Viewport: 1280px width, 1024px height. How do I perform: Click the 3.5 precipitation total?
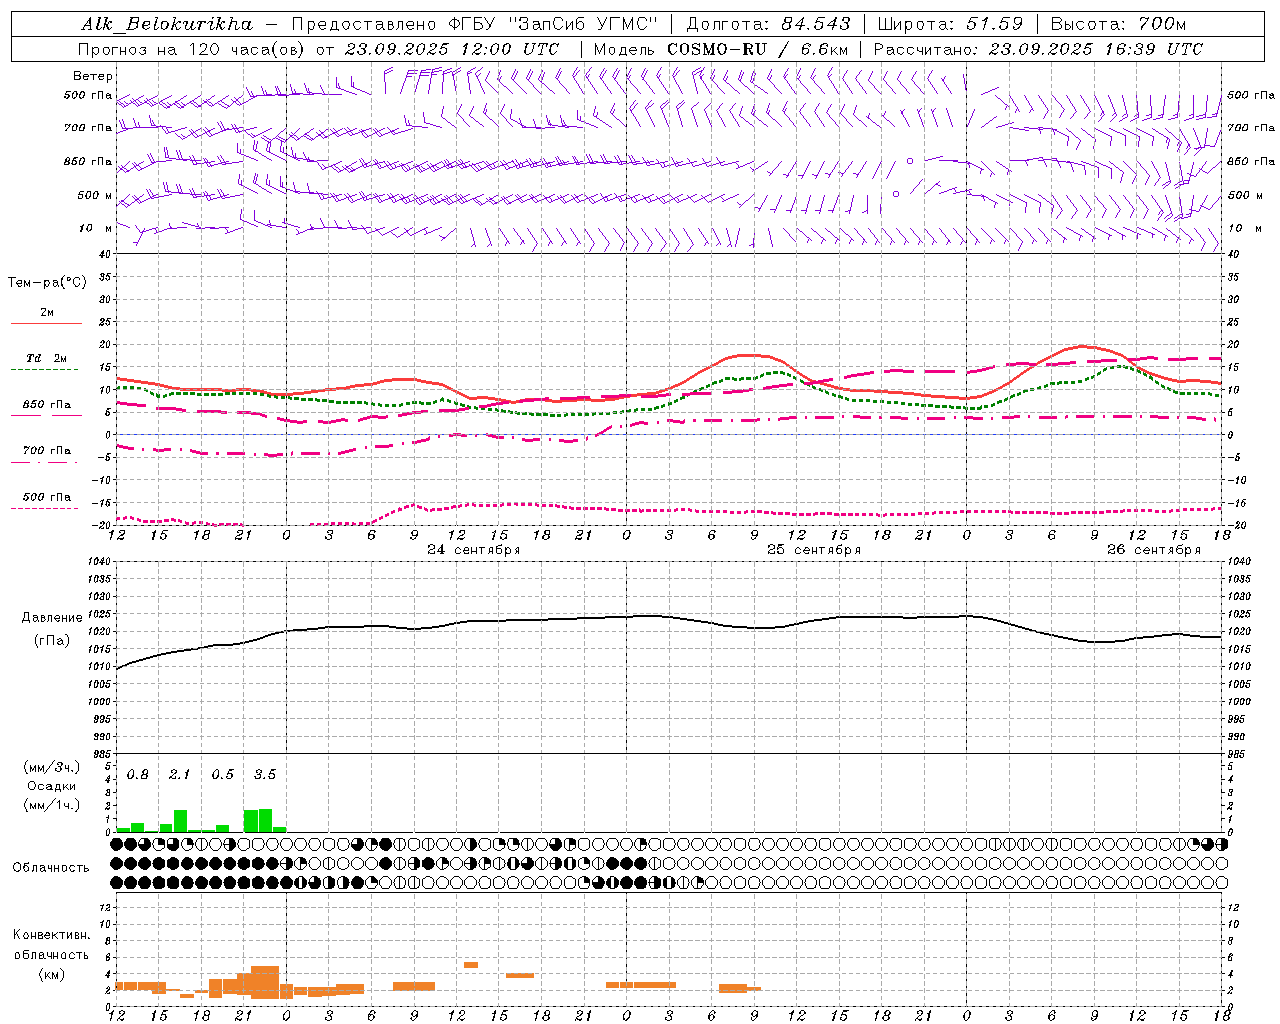click(x=264, y=775)
